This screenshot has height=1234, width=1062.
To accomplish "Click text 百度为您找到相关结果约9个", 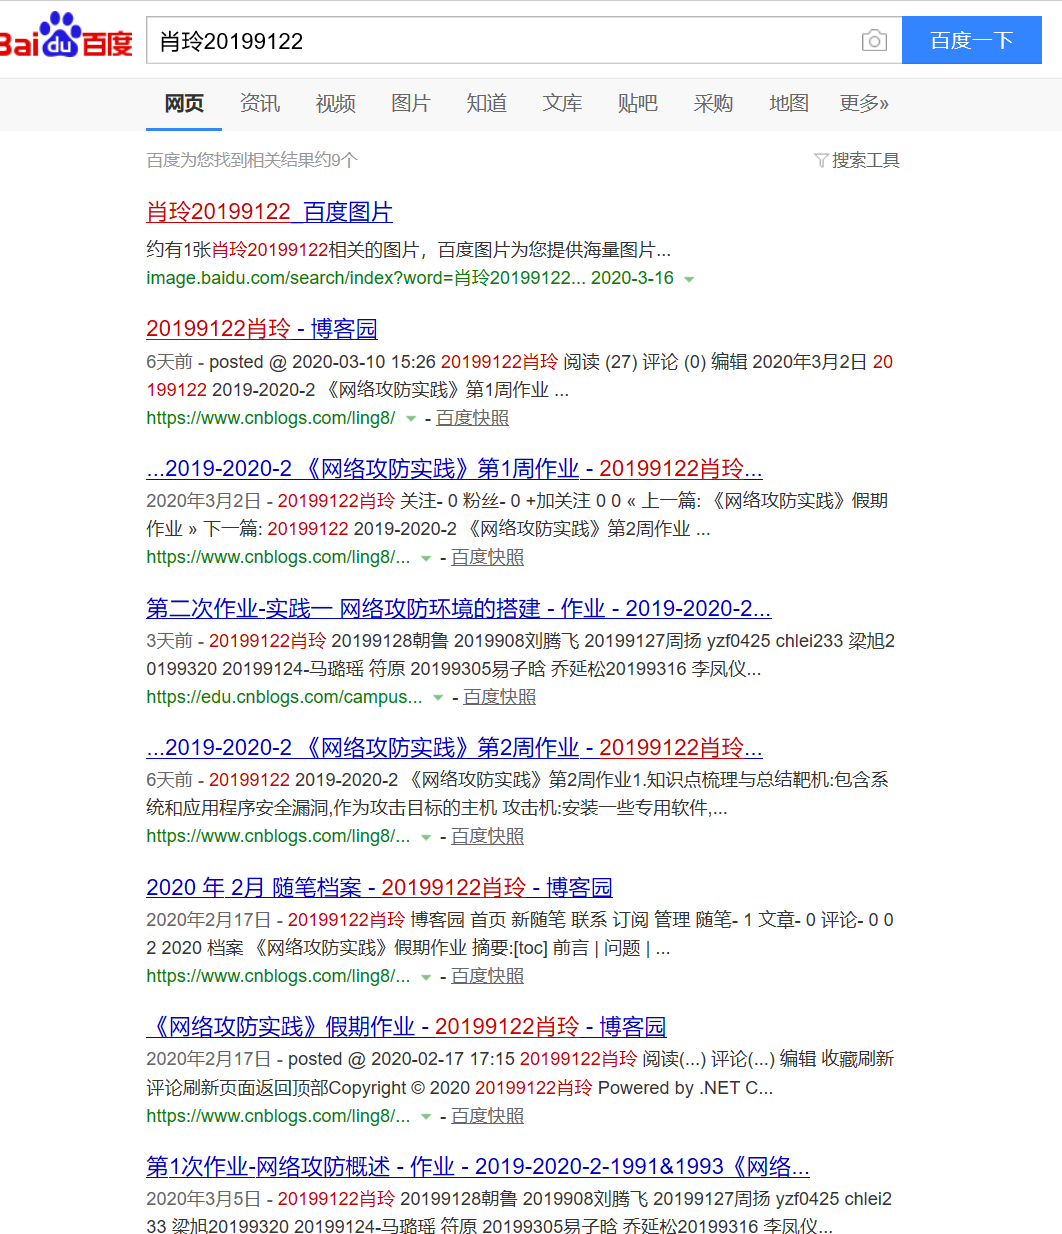I will (252, 160).
